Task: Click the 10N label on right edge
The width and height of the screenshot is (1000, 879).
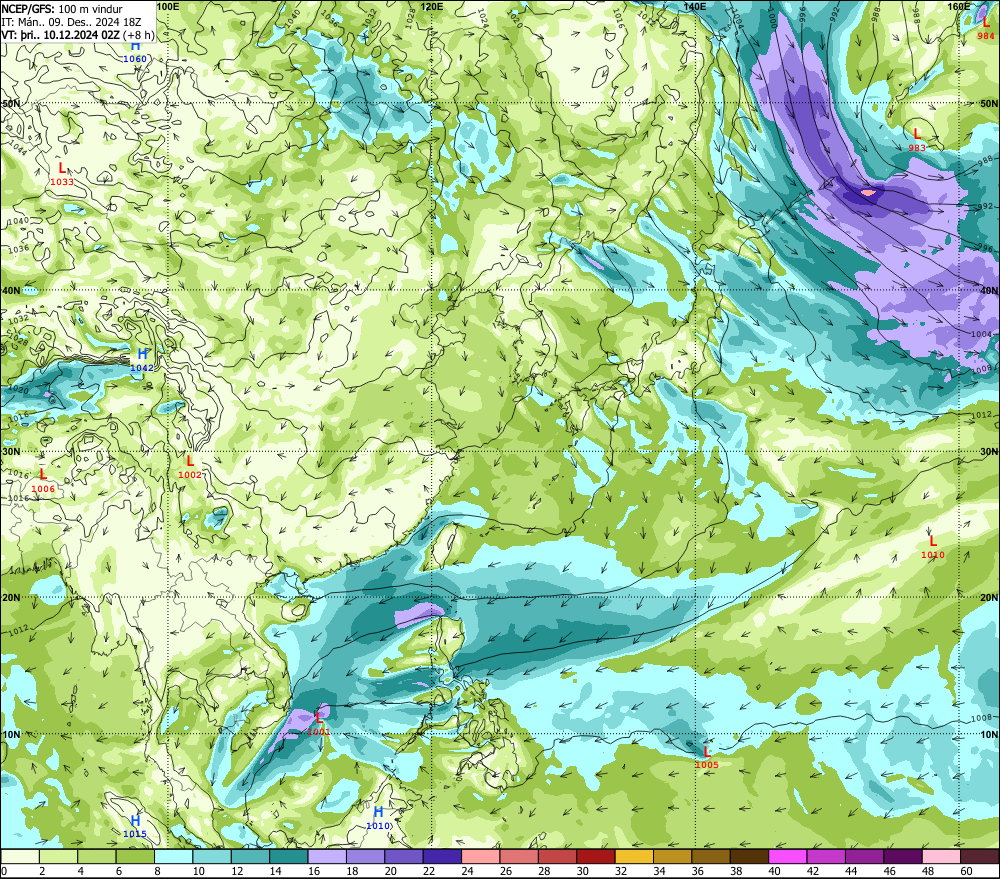Action: click(989, 734)
